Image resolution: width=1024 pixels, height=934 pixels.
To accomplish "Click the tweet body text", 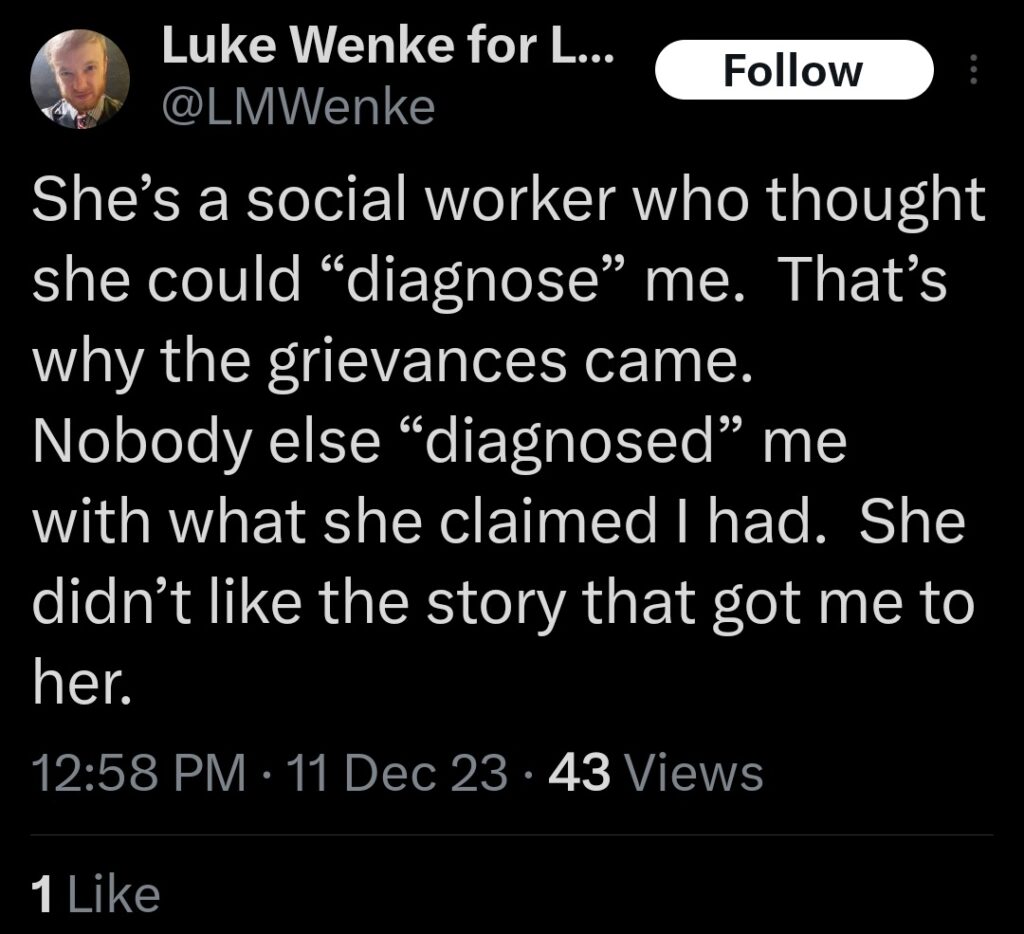I will pos(500,440).
